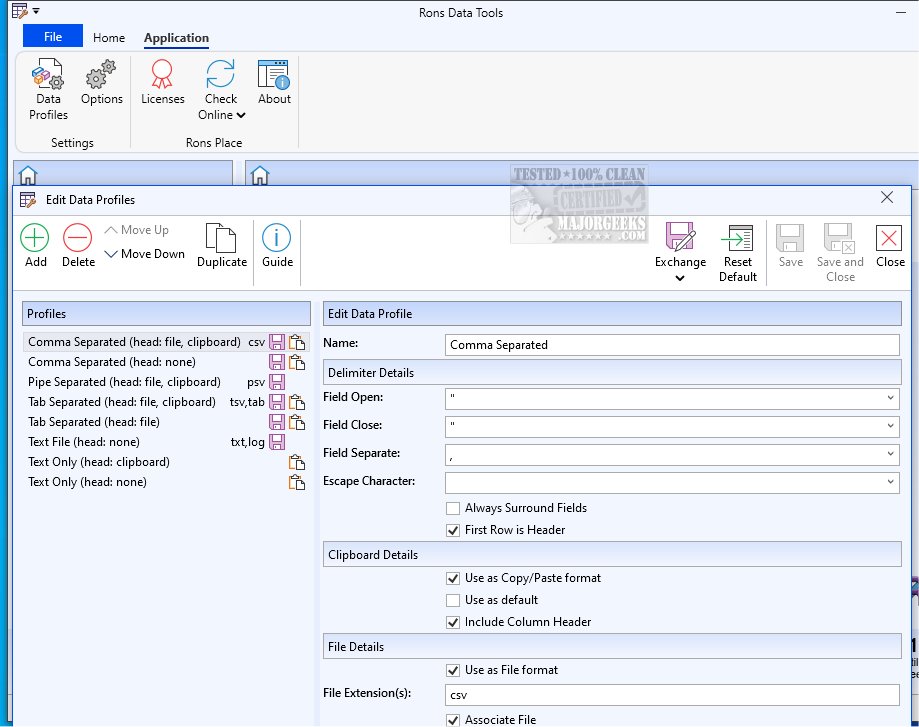919x727 pixels.
Task: Click clipboard icon on Text Only (head: none)
Action: coord(297,482)
